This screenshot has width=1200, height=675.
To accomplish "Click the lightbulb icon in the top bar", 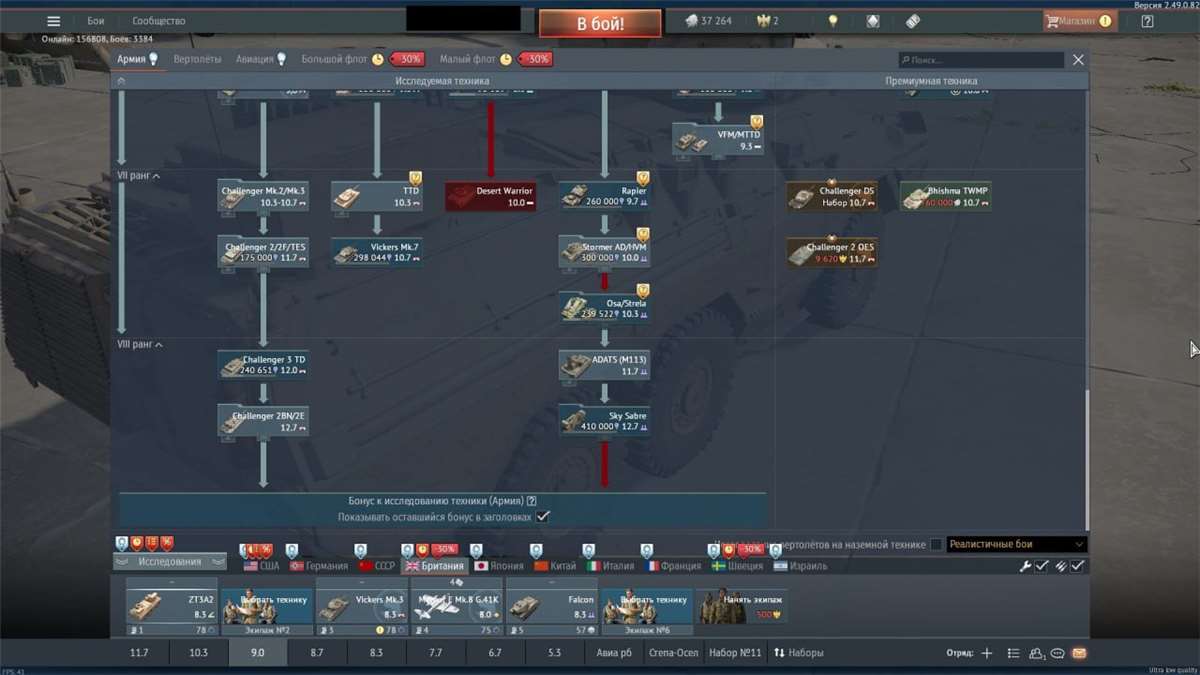I will tap(835, 18).
